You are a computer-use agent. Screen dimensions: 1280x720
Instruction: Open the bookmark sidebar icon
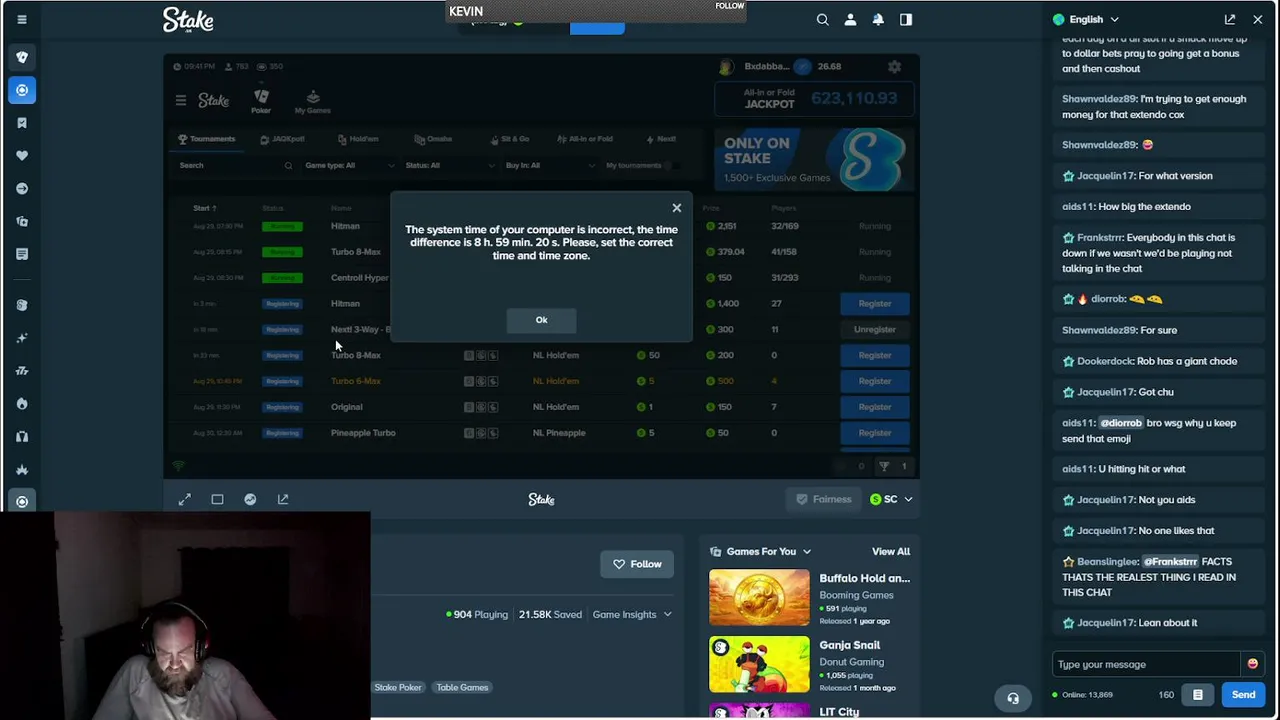[22, 123]
